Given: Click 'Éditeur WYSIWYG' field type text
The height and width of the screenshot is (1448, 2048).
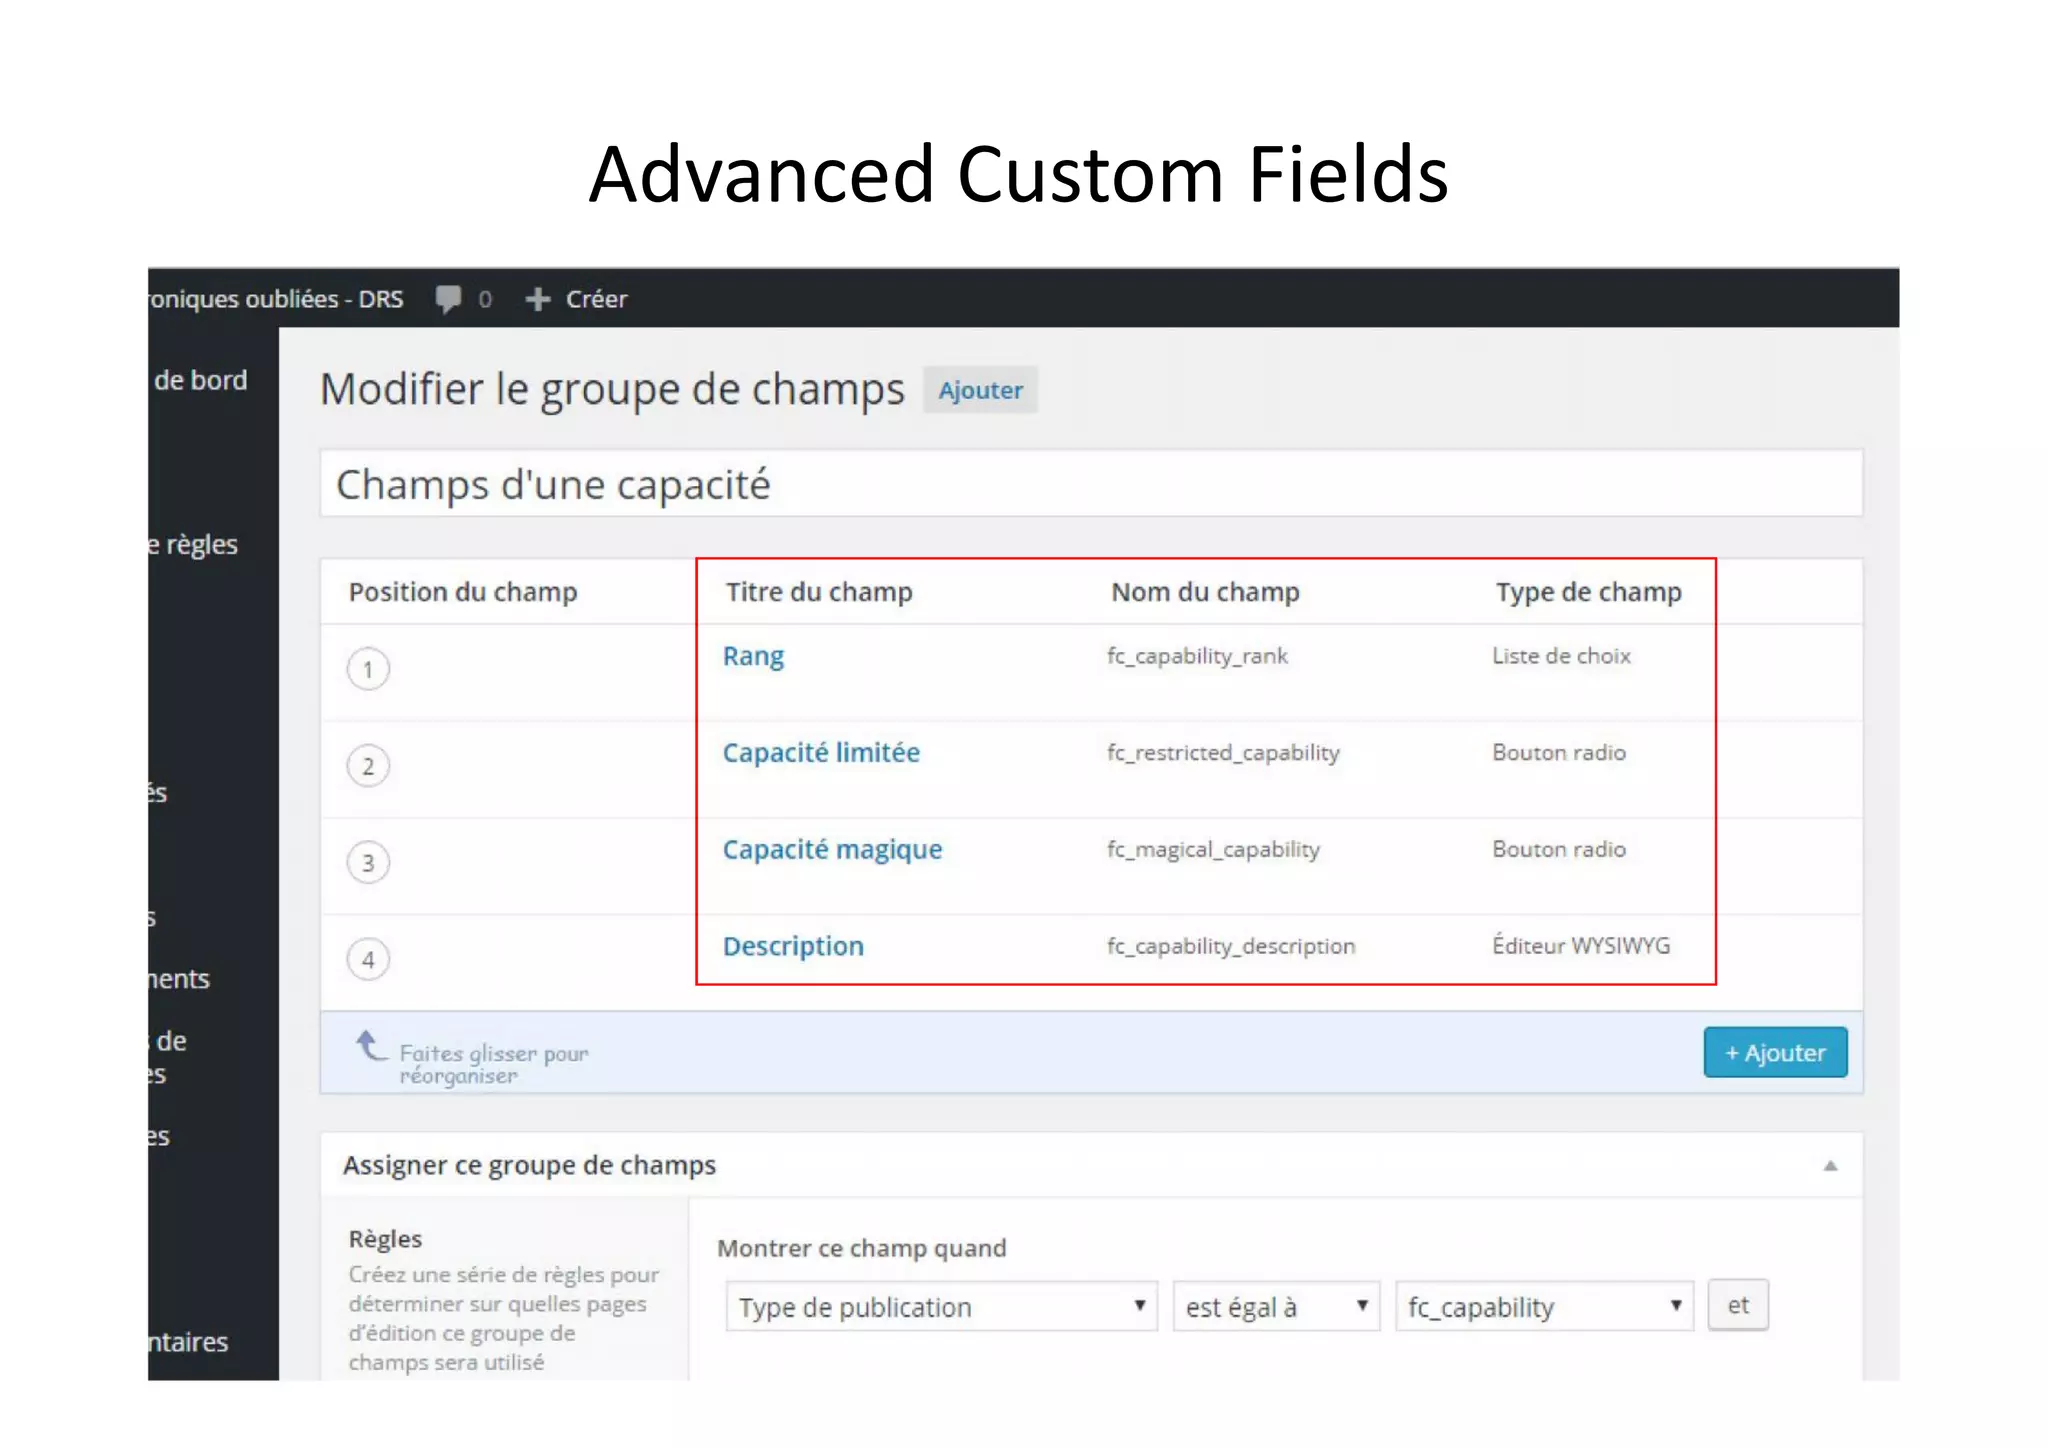Looking at the screenshot, I should click(x=1581, y=945).
